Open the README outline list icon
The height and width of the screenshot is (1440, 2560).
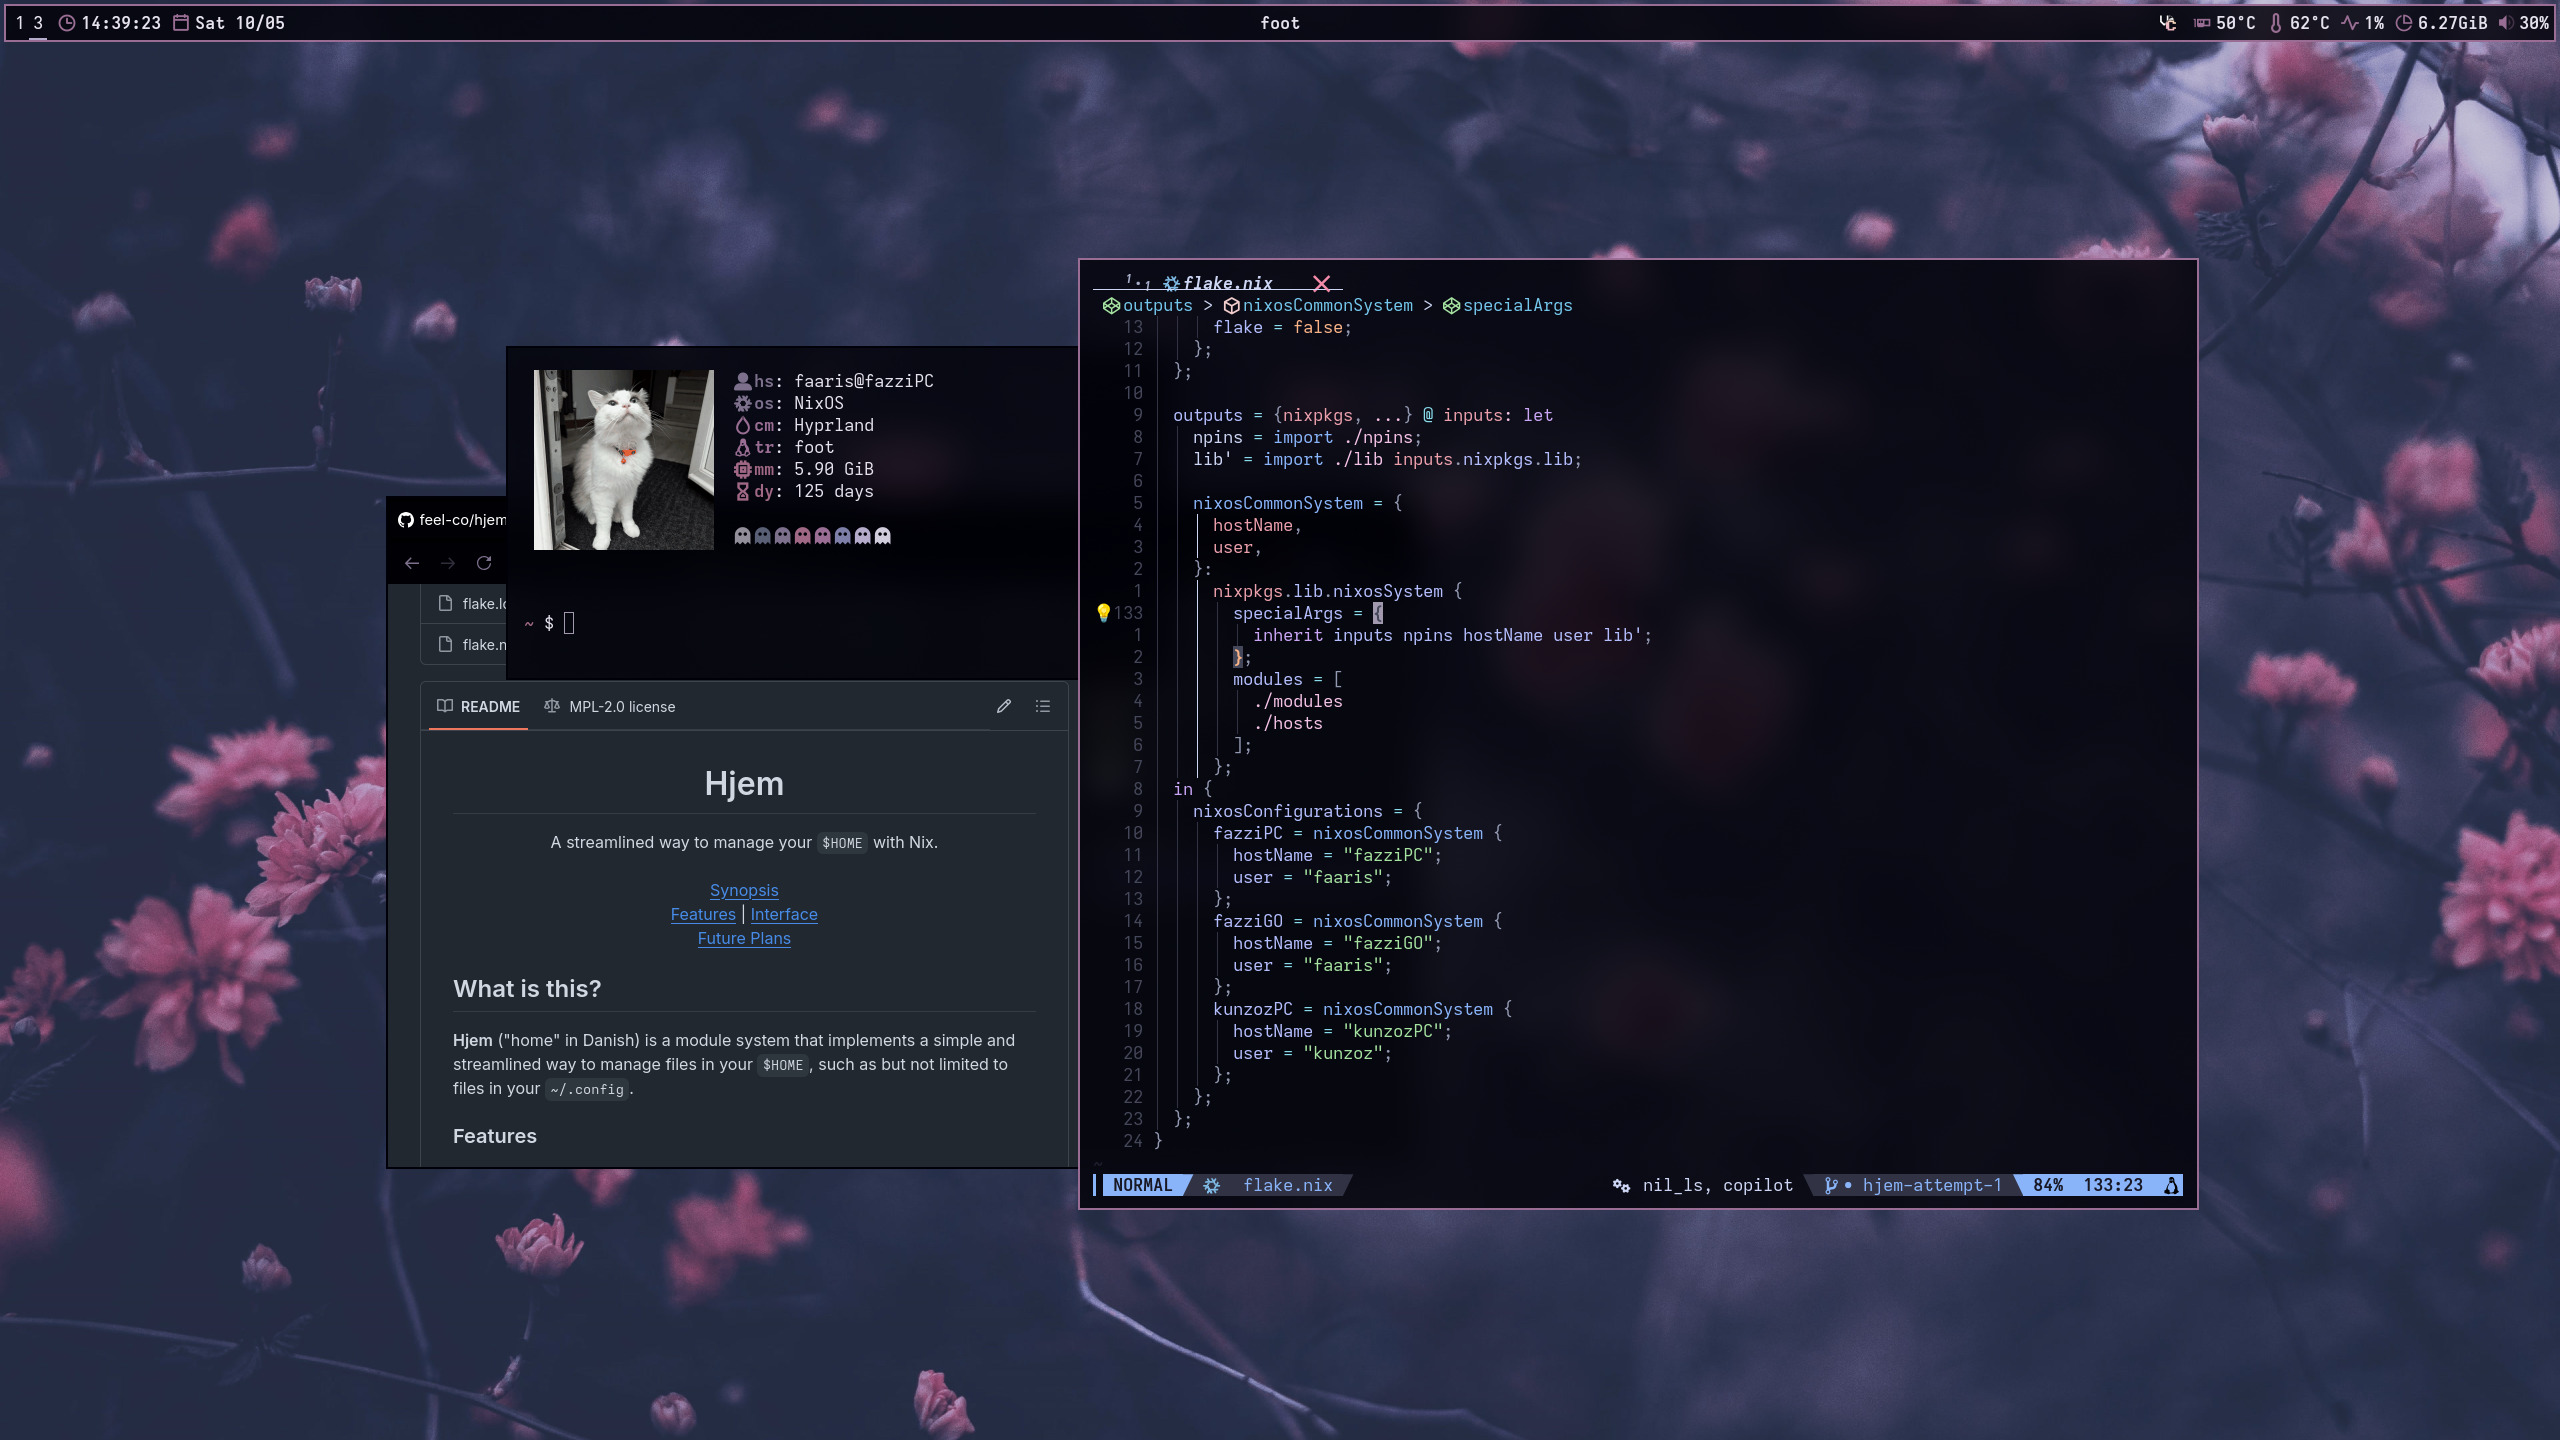coord(1043,706)
